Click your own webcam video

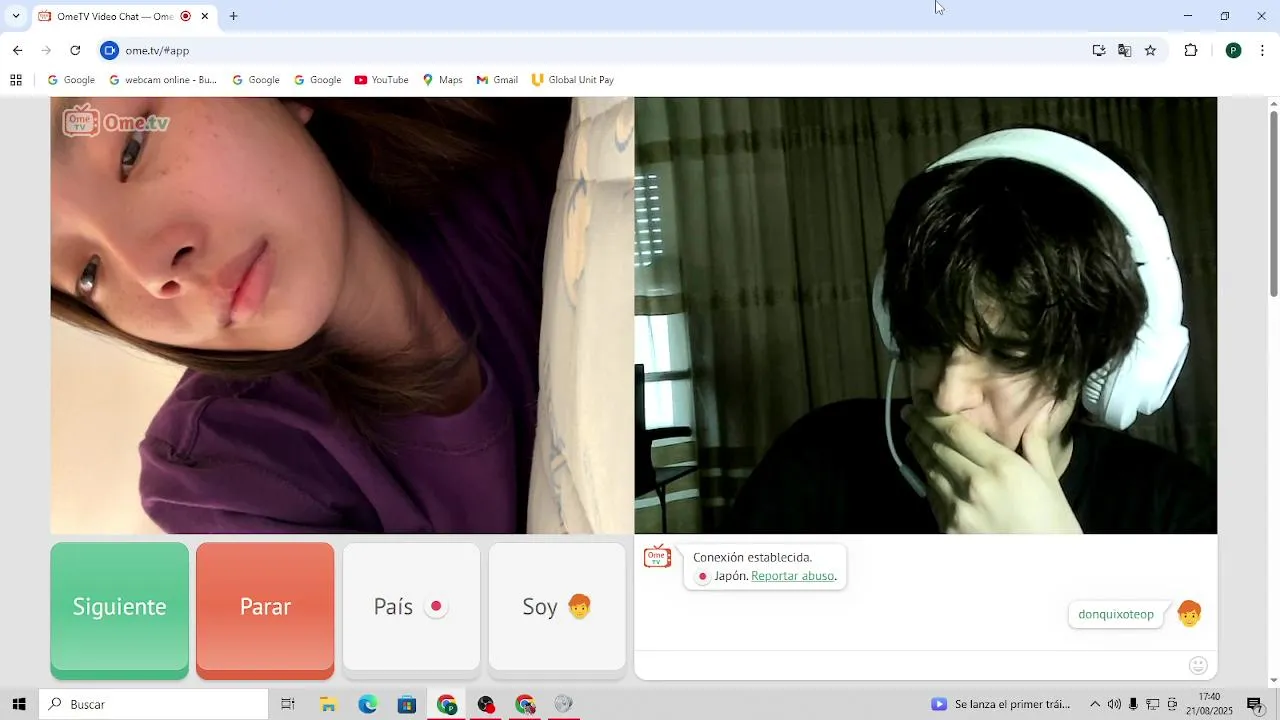[x=926, y=315]
